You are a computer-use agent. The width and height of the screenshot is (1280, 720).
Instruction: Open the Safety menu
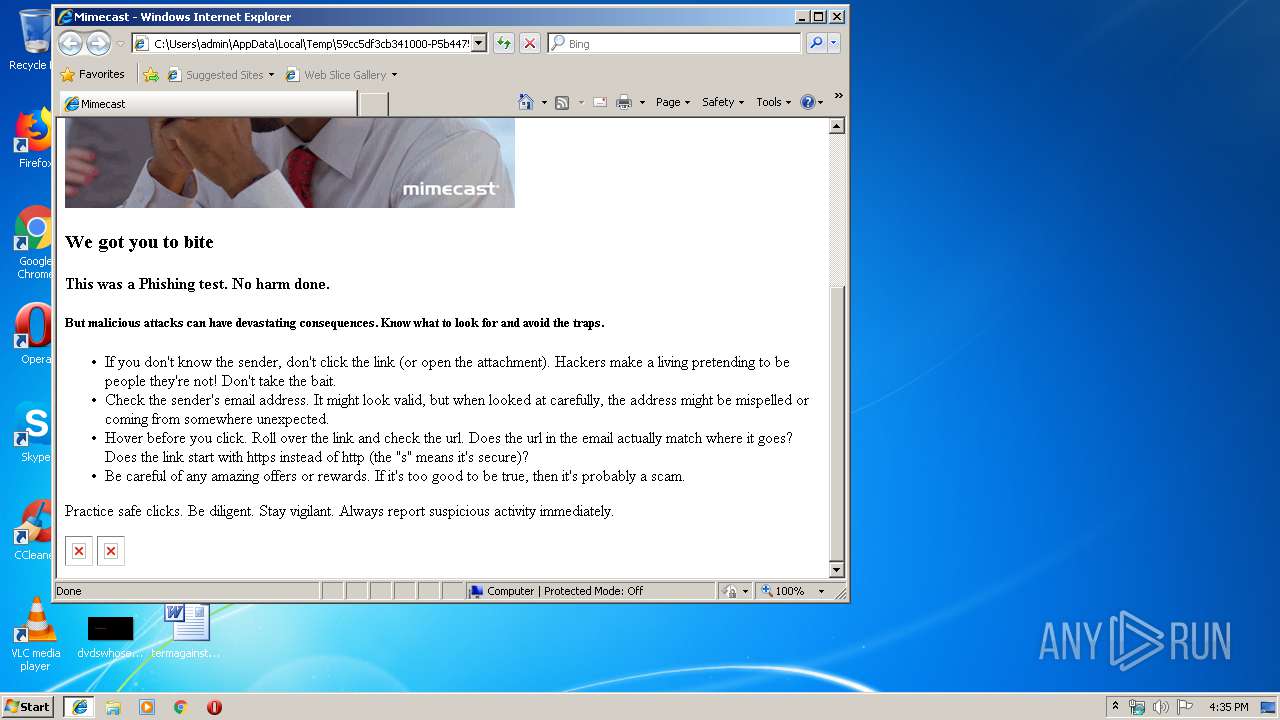pos(723,102)
